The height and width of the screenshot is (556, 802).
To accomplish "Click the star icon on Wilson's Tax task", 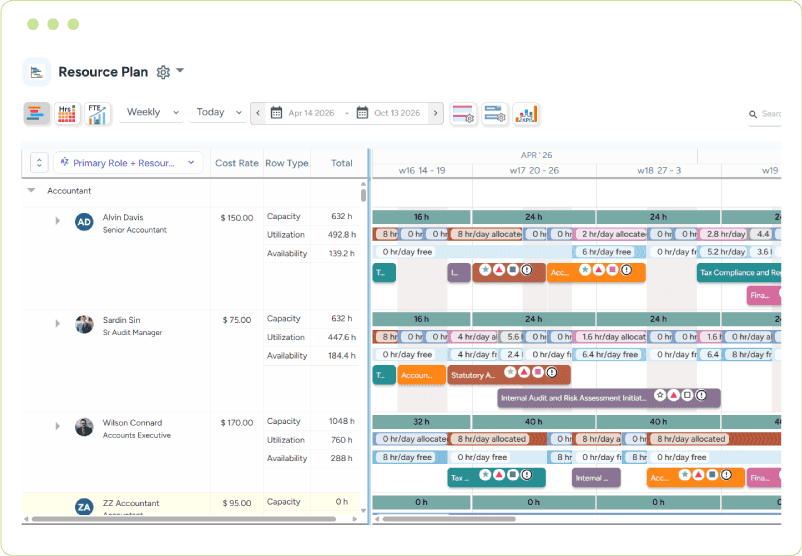I will [x=485, y=475].
